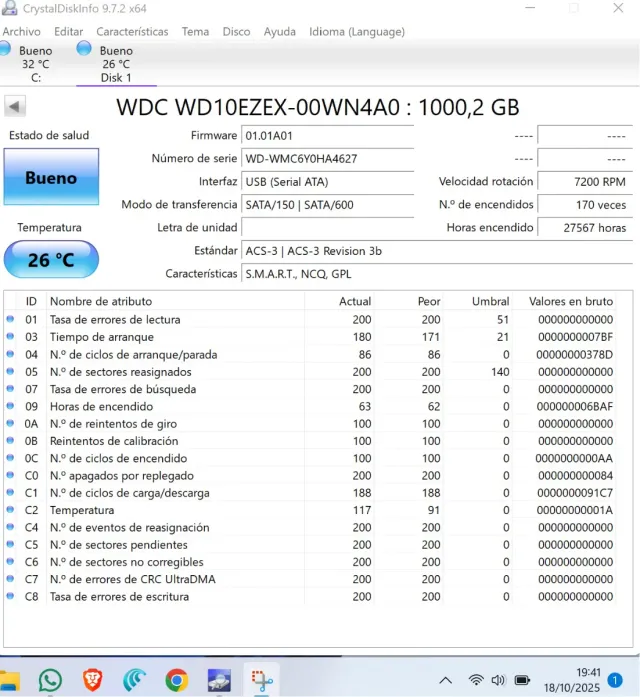Click the Wi-Fi icon in system tray

coord(476,680)
